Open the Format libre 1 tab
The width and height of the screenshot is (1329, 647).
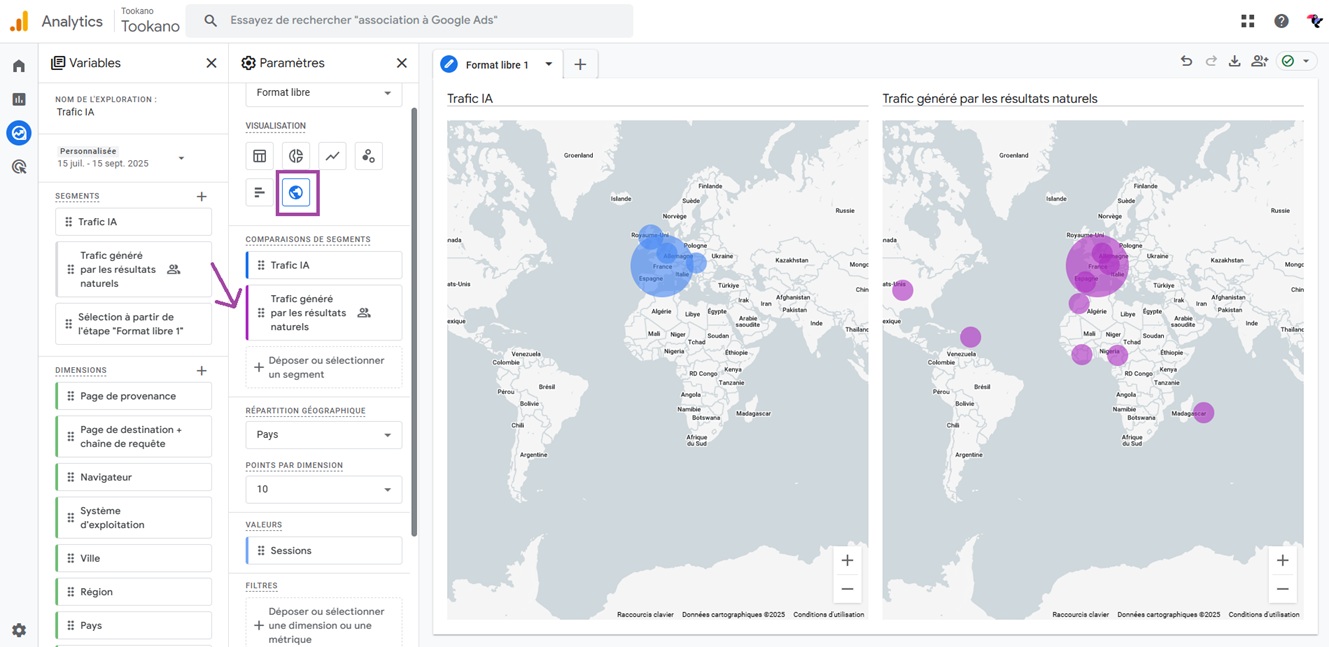click(x=497, y=65)
